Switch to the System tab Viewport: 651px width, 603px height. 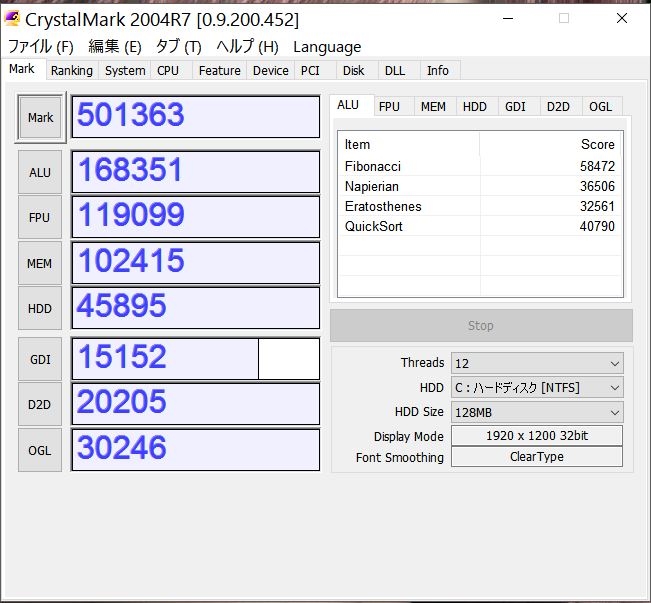[125, 71]
